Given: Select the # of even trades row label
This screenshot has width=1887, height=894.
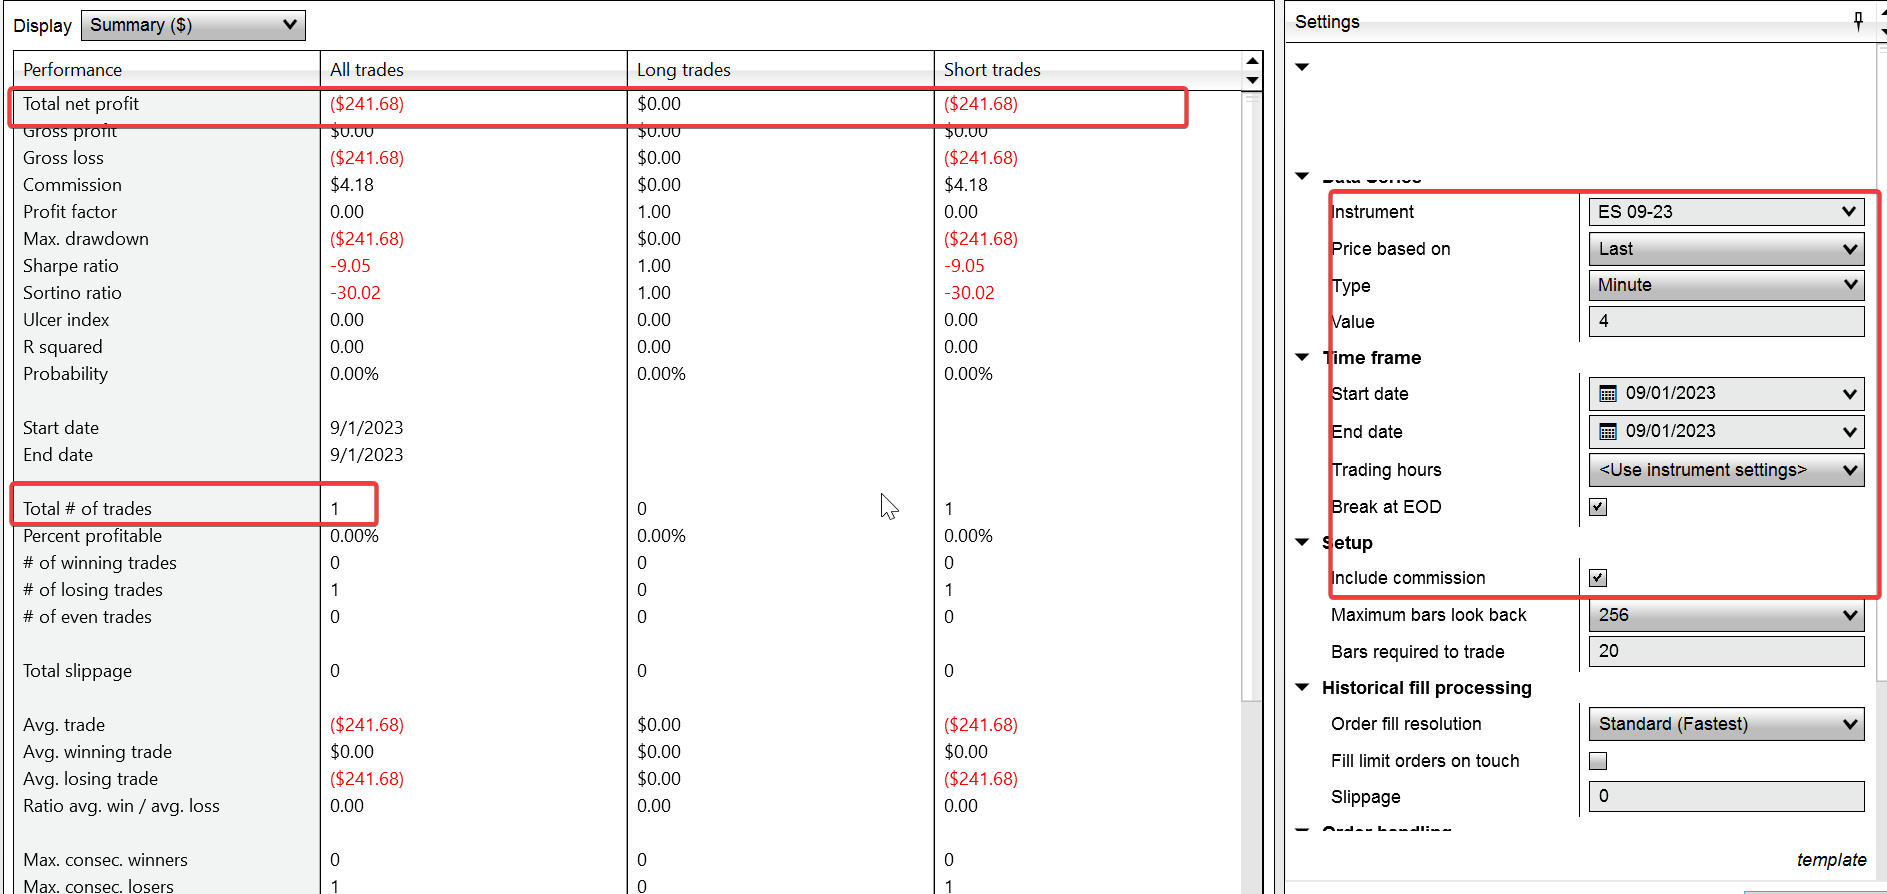Looking at the screenshot, I should pyautogui.click(x=87, y=617).
